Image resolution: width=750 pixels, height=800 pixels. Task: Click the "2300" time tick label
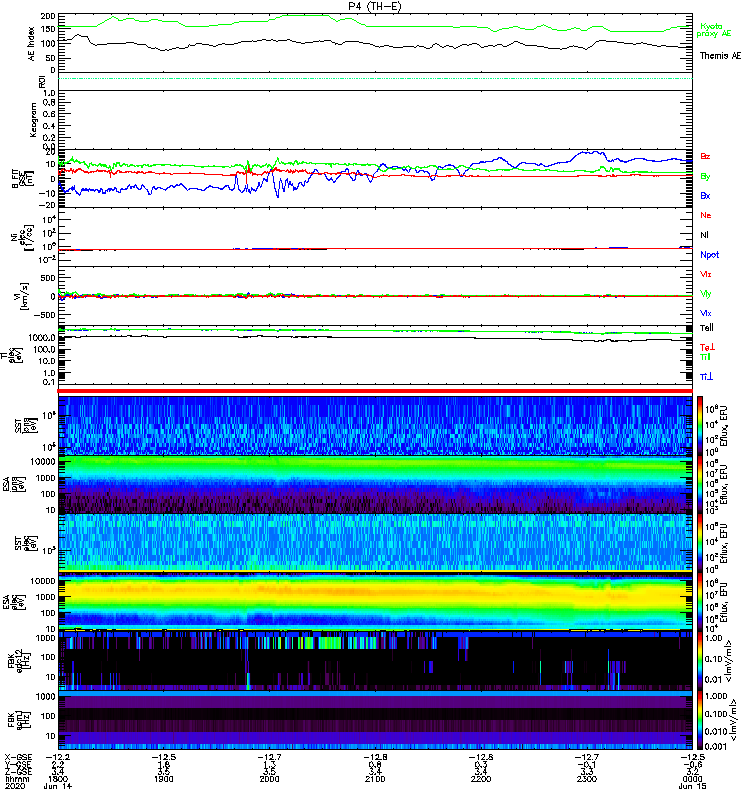tap(587, 779)
